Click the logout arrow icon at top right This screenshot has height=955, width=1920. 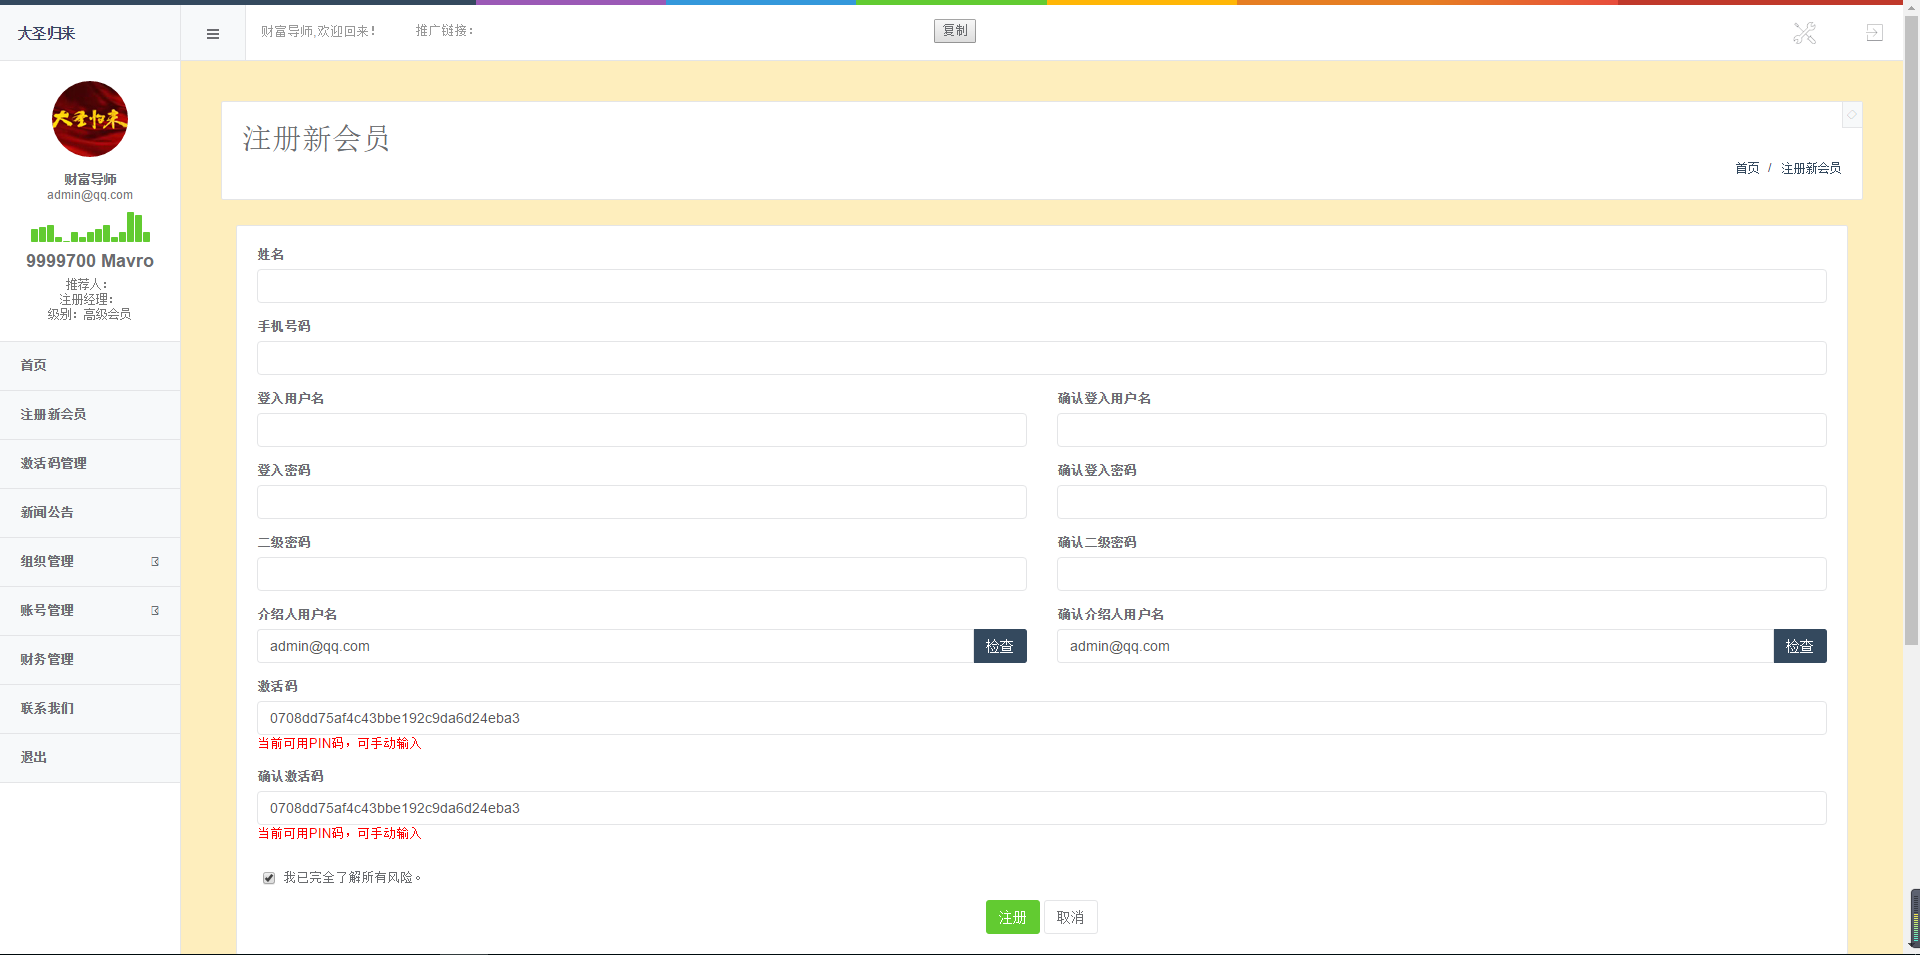[x=1874, y=33]
